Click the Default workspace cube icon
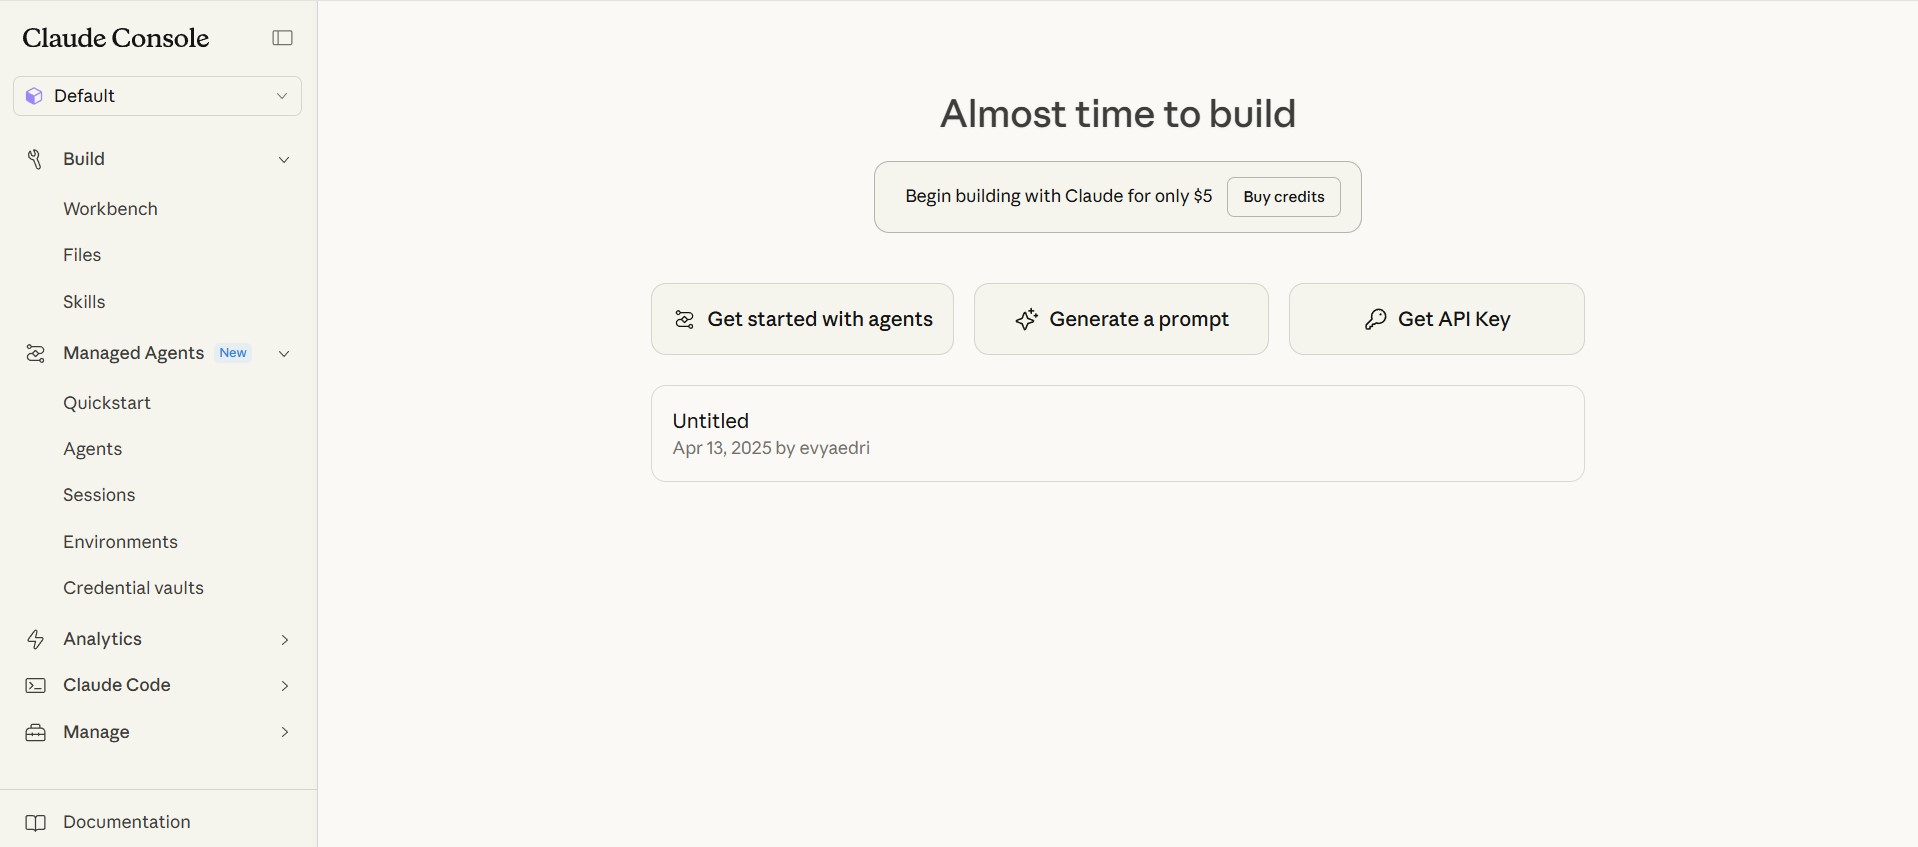Image resolution: width=1918 pixels, height=847 pixels. tap(34, 96)
